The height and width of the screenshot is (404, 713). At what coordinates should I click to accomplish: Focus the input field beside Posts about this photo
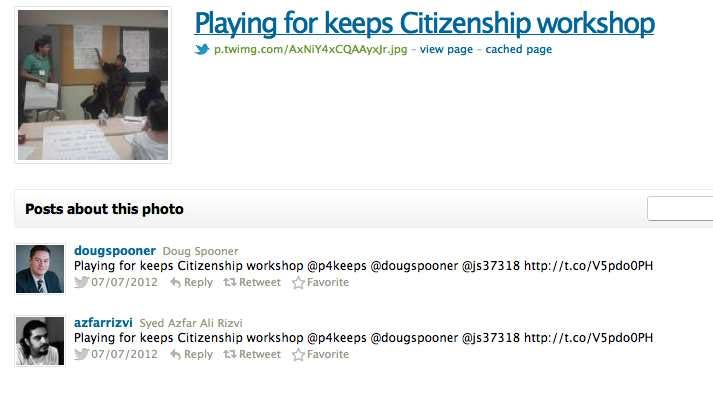(x=680, y=209)
